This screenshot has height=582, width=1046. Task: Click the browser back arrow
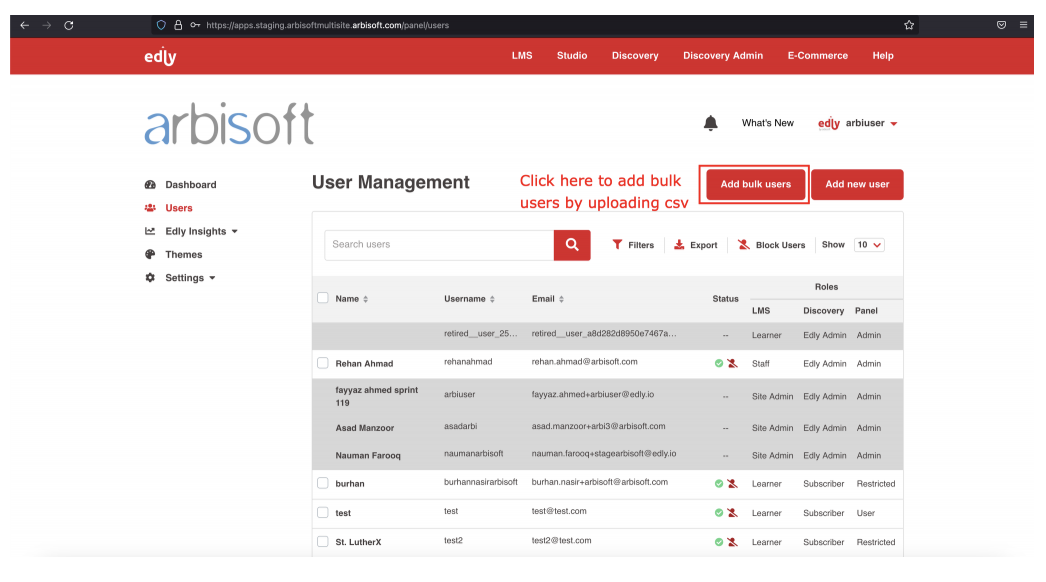point(25,25)
